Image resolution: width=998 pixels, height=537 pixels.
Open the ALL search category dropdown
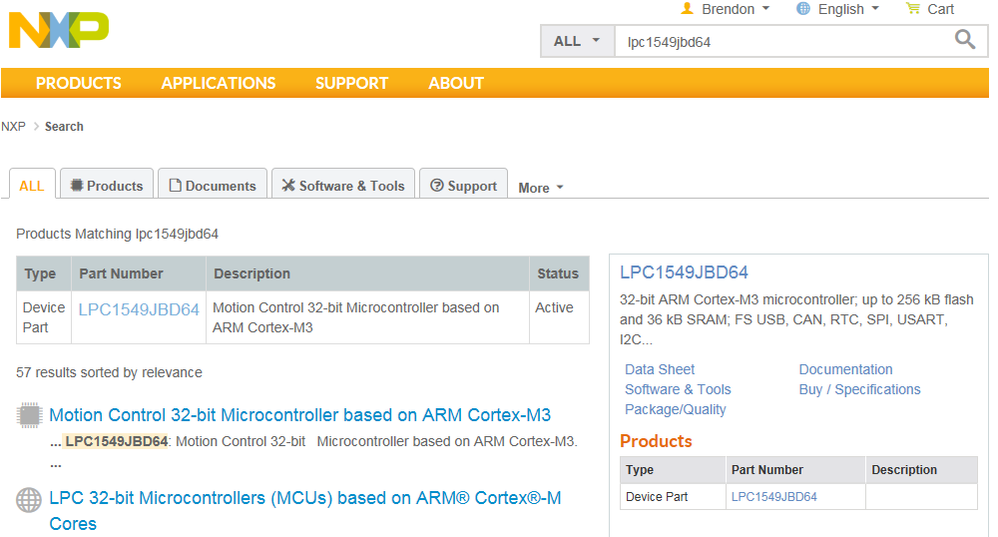(x=577, y=41)
